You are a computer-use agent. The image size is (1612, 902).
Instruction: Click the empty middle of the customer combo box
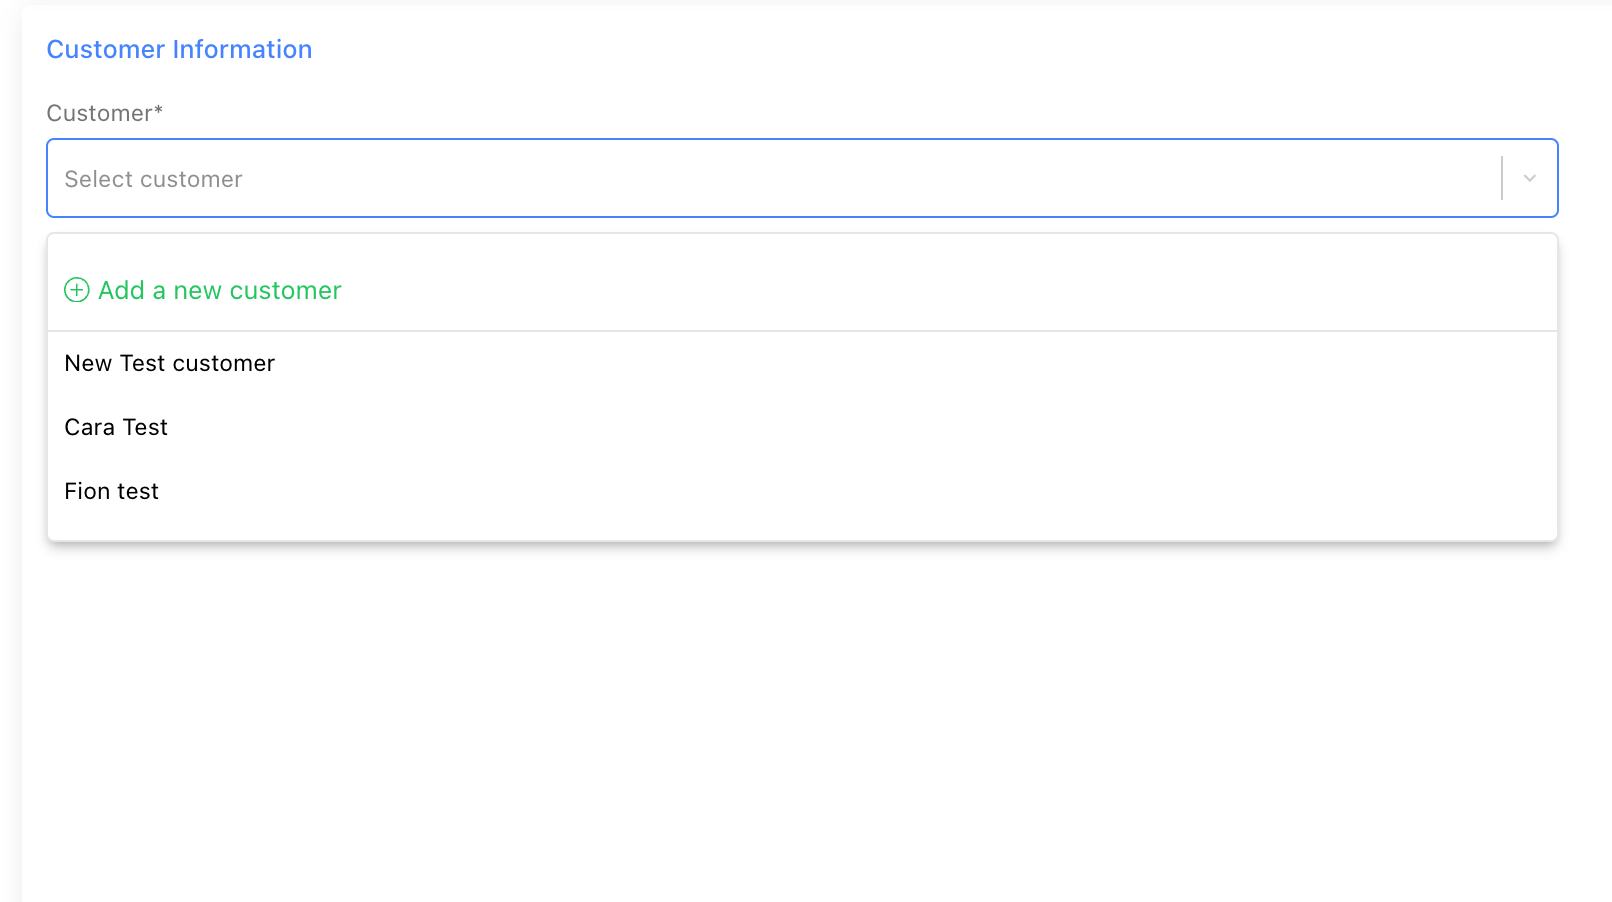tap(800, 178)
